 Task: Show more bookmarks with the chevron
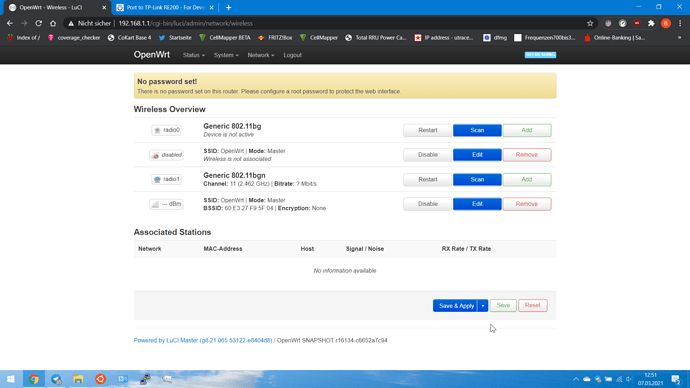coord(679,38)
